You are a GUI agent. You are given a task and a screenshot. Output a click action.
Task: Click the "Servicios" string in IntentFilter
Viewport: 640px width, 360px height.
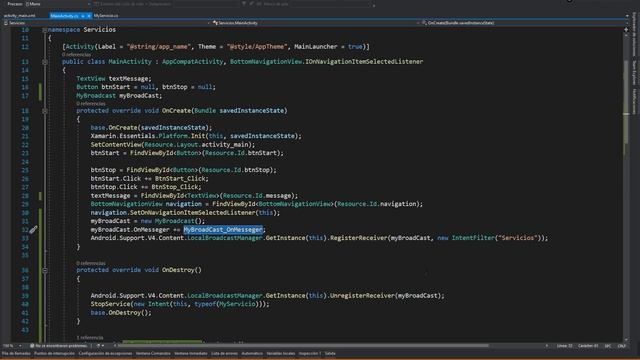[517, 238]
